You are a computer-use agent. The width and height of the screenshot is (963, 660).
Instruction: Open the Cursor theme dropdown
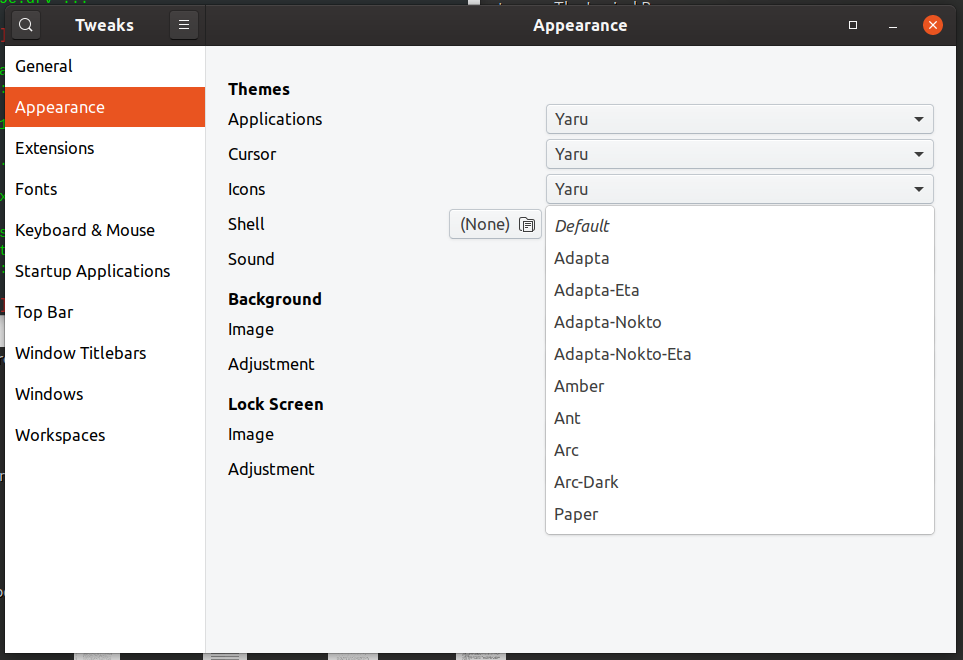click(x=738, y=153)
